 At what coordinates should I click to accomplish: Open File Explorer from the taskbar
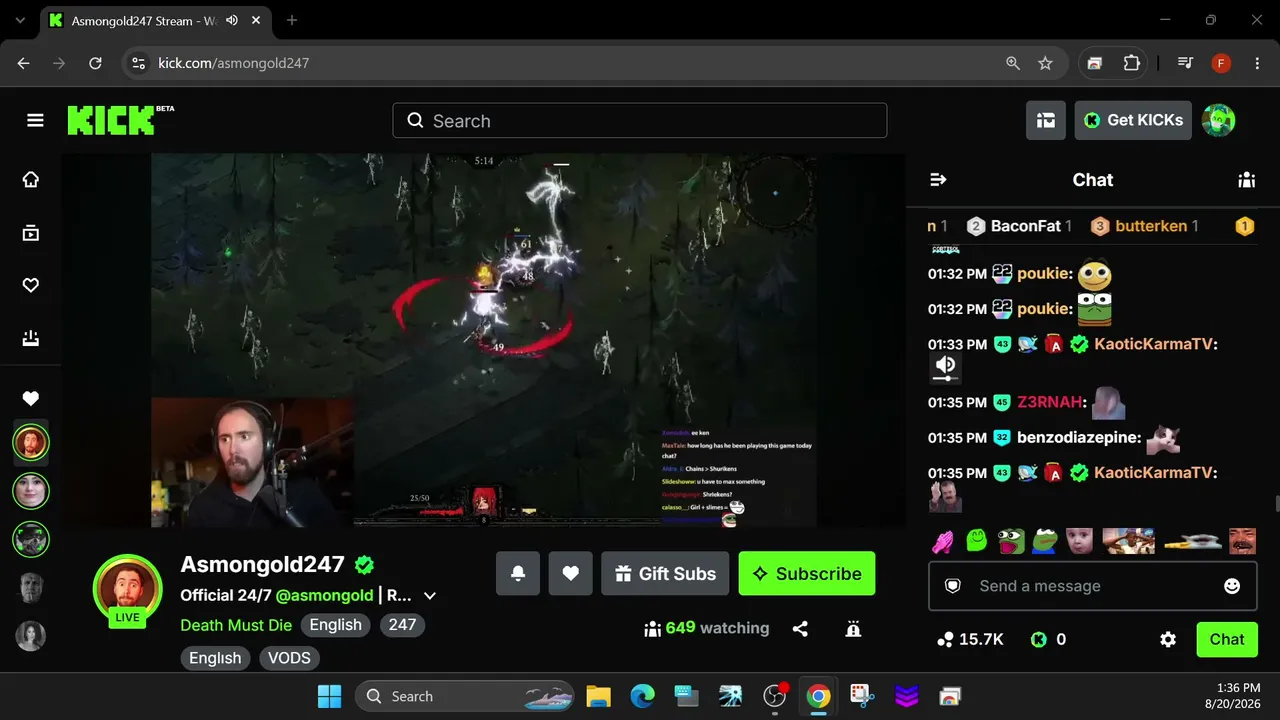[598, 696]
